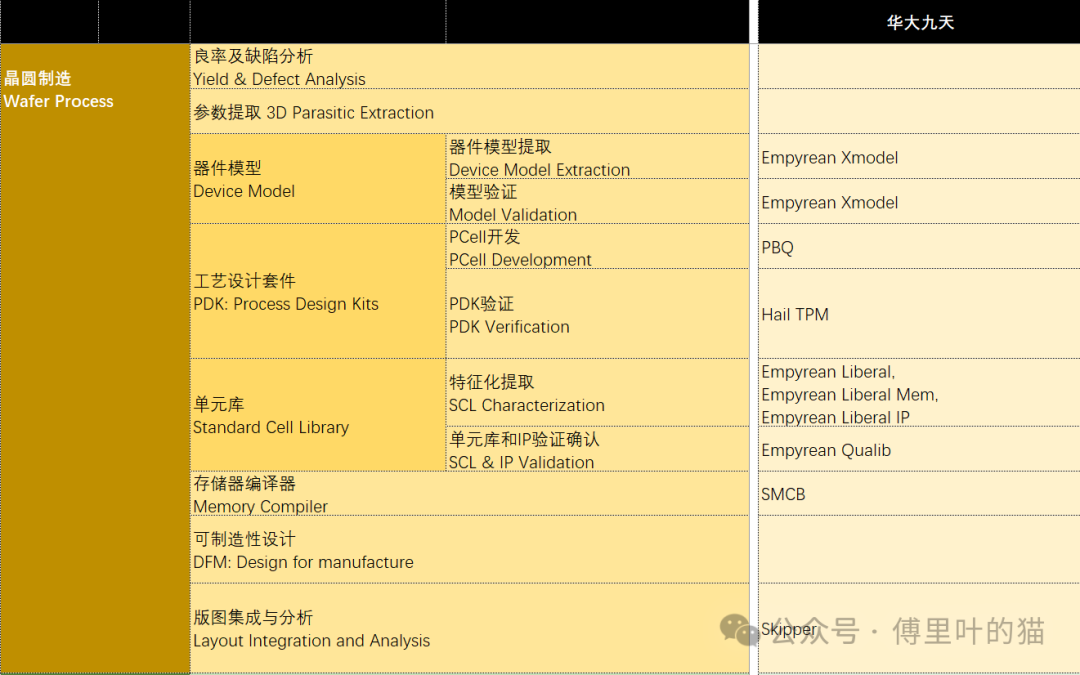The height and width of the screenshot is (675, 1080).
Task: Select the SMCB product cell
Action: (x=782, y=493)
